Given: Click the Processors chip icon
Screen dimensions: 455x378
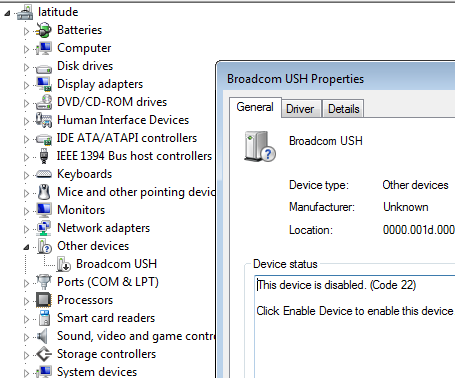Looking at the screenshot, I should [44, 300].
